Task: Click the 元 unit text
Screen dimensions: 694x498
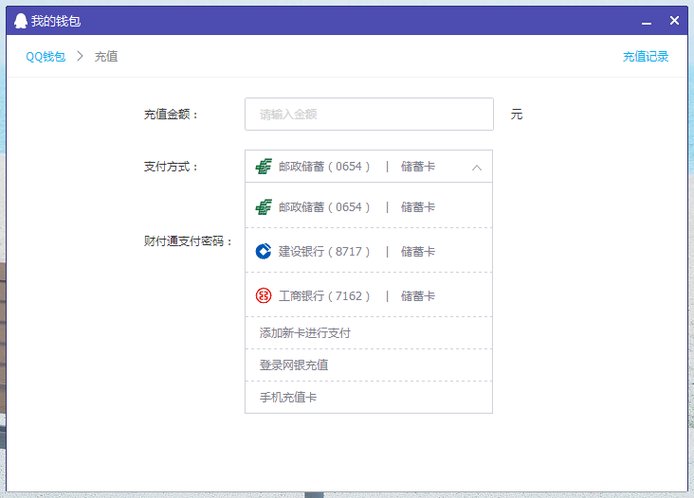Action: (517, 114)
